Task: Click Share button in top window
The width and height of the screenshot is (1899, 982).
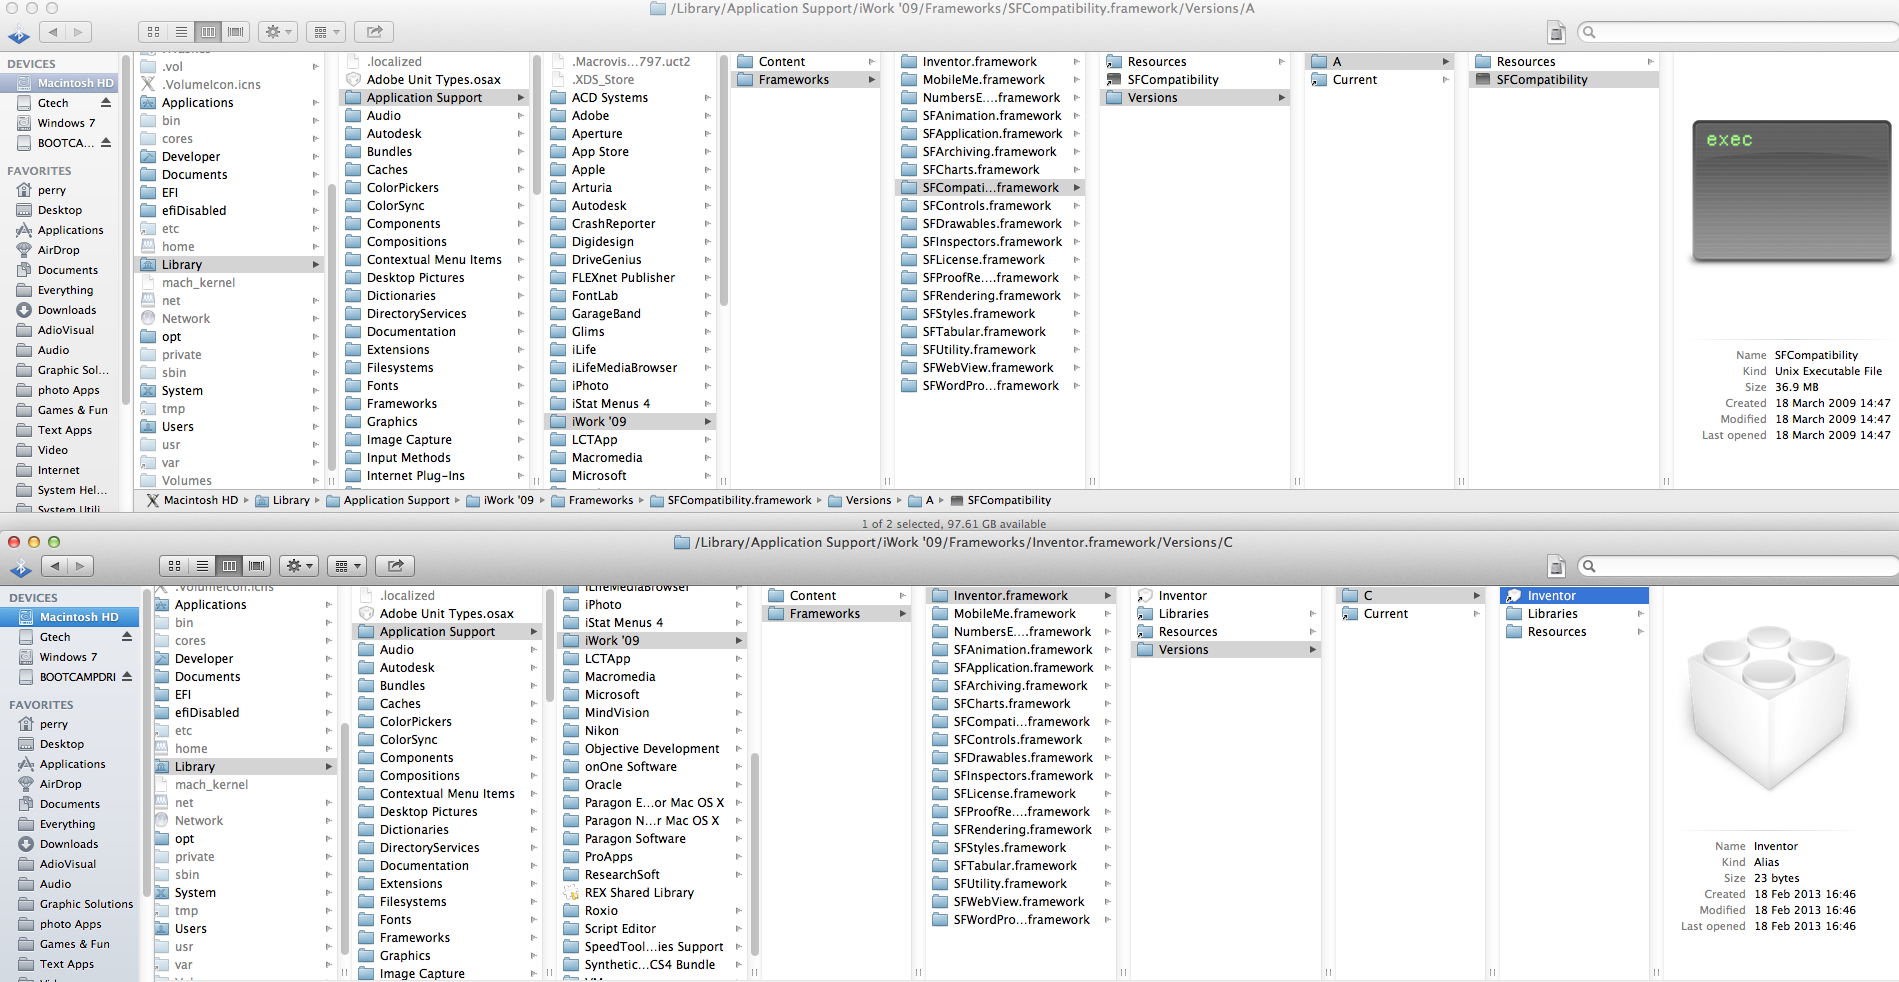Action: tap(374, 32)
